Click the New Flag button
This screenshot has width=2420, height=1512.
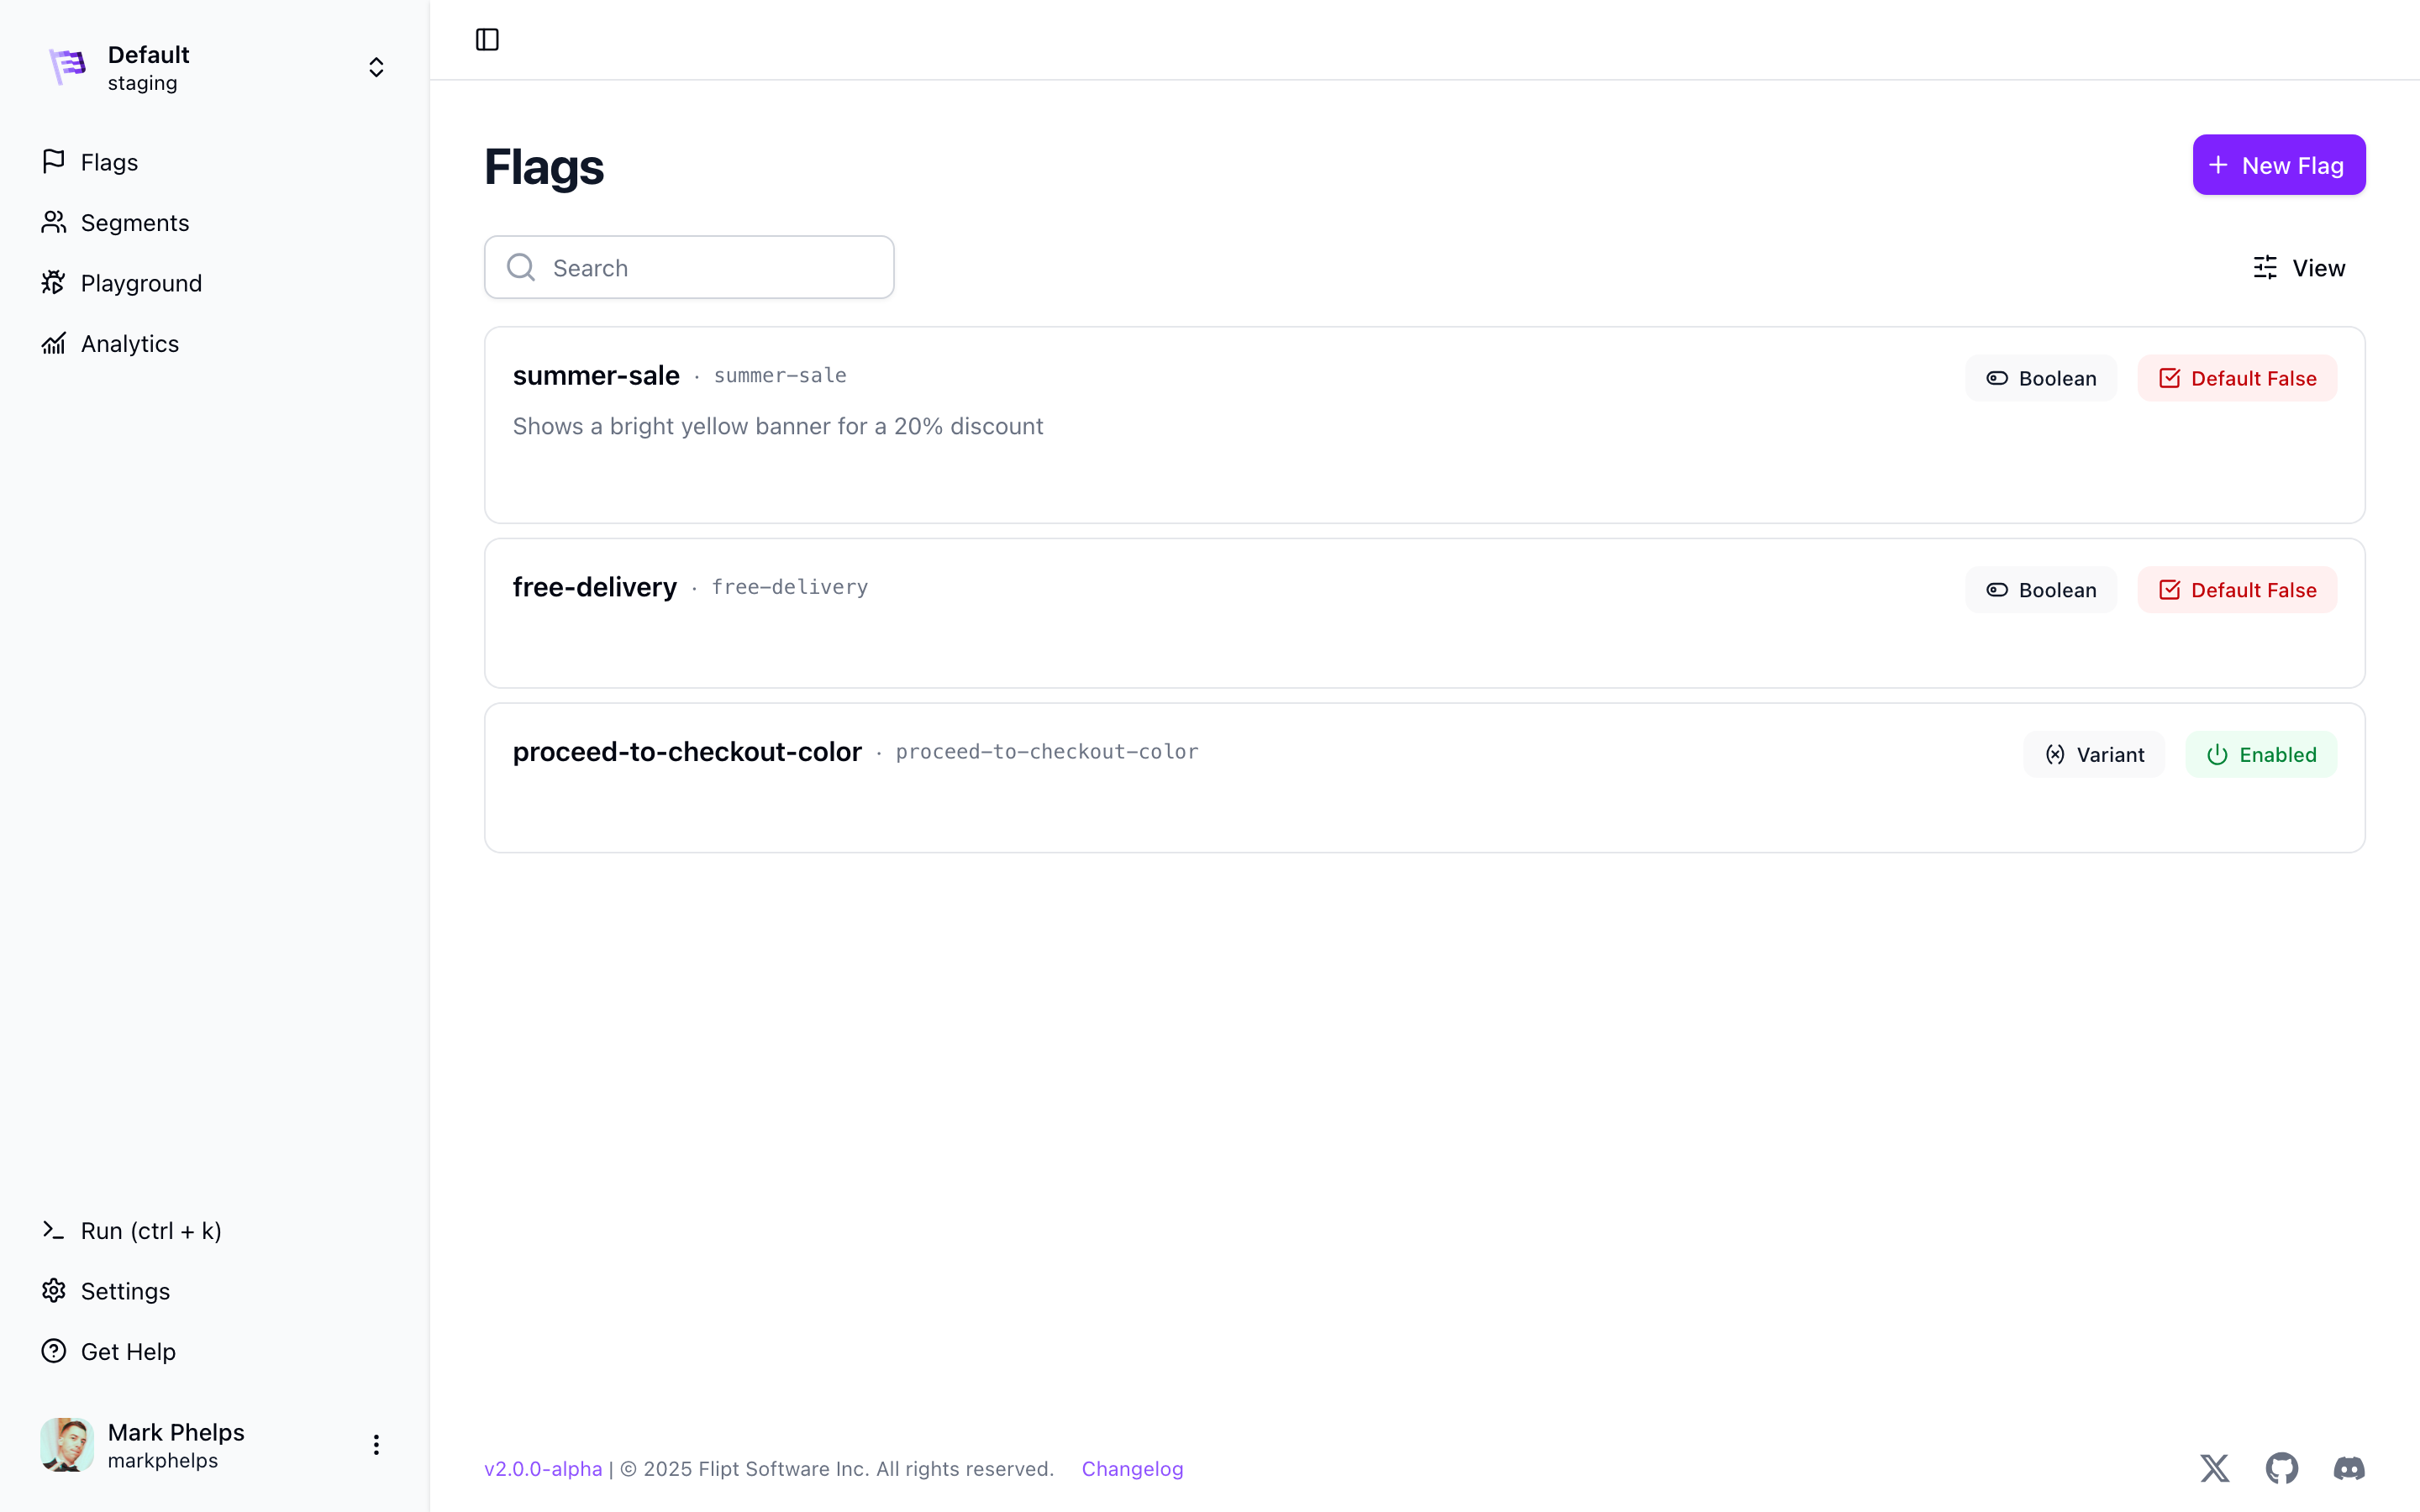click(2278, 165)
